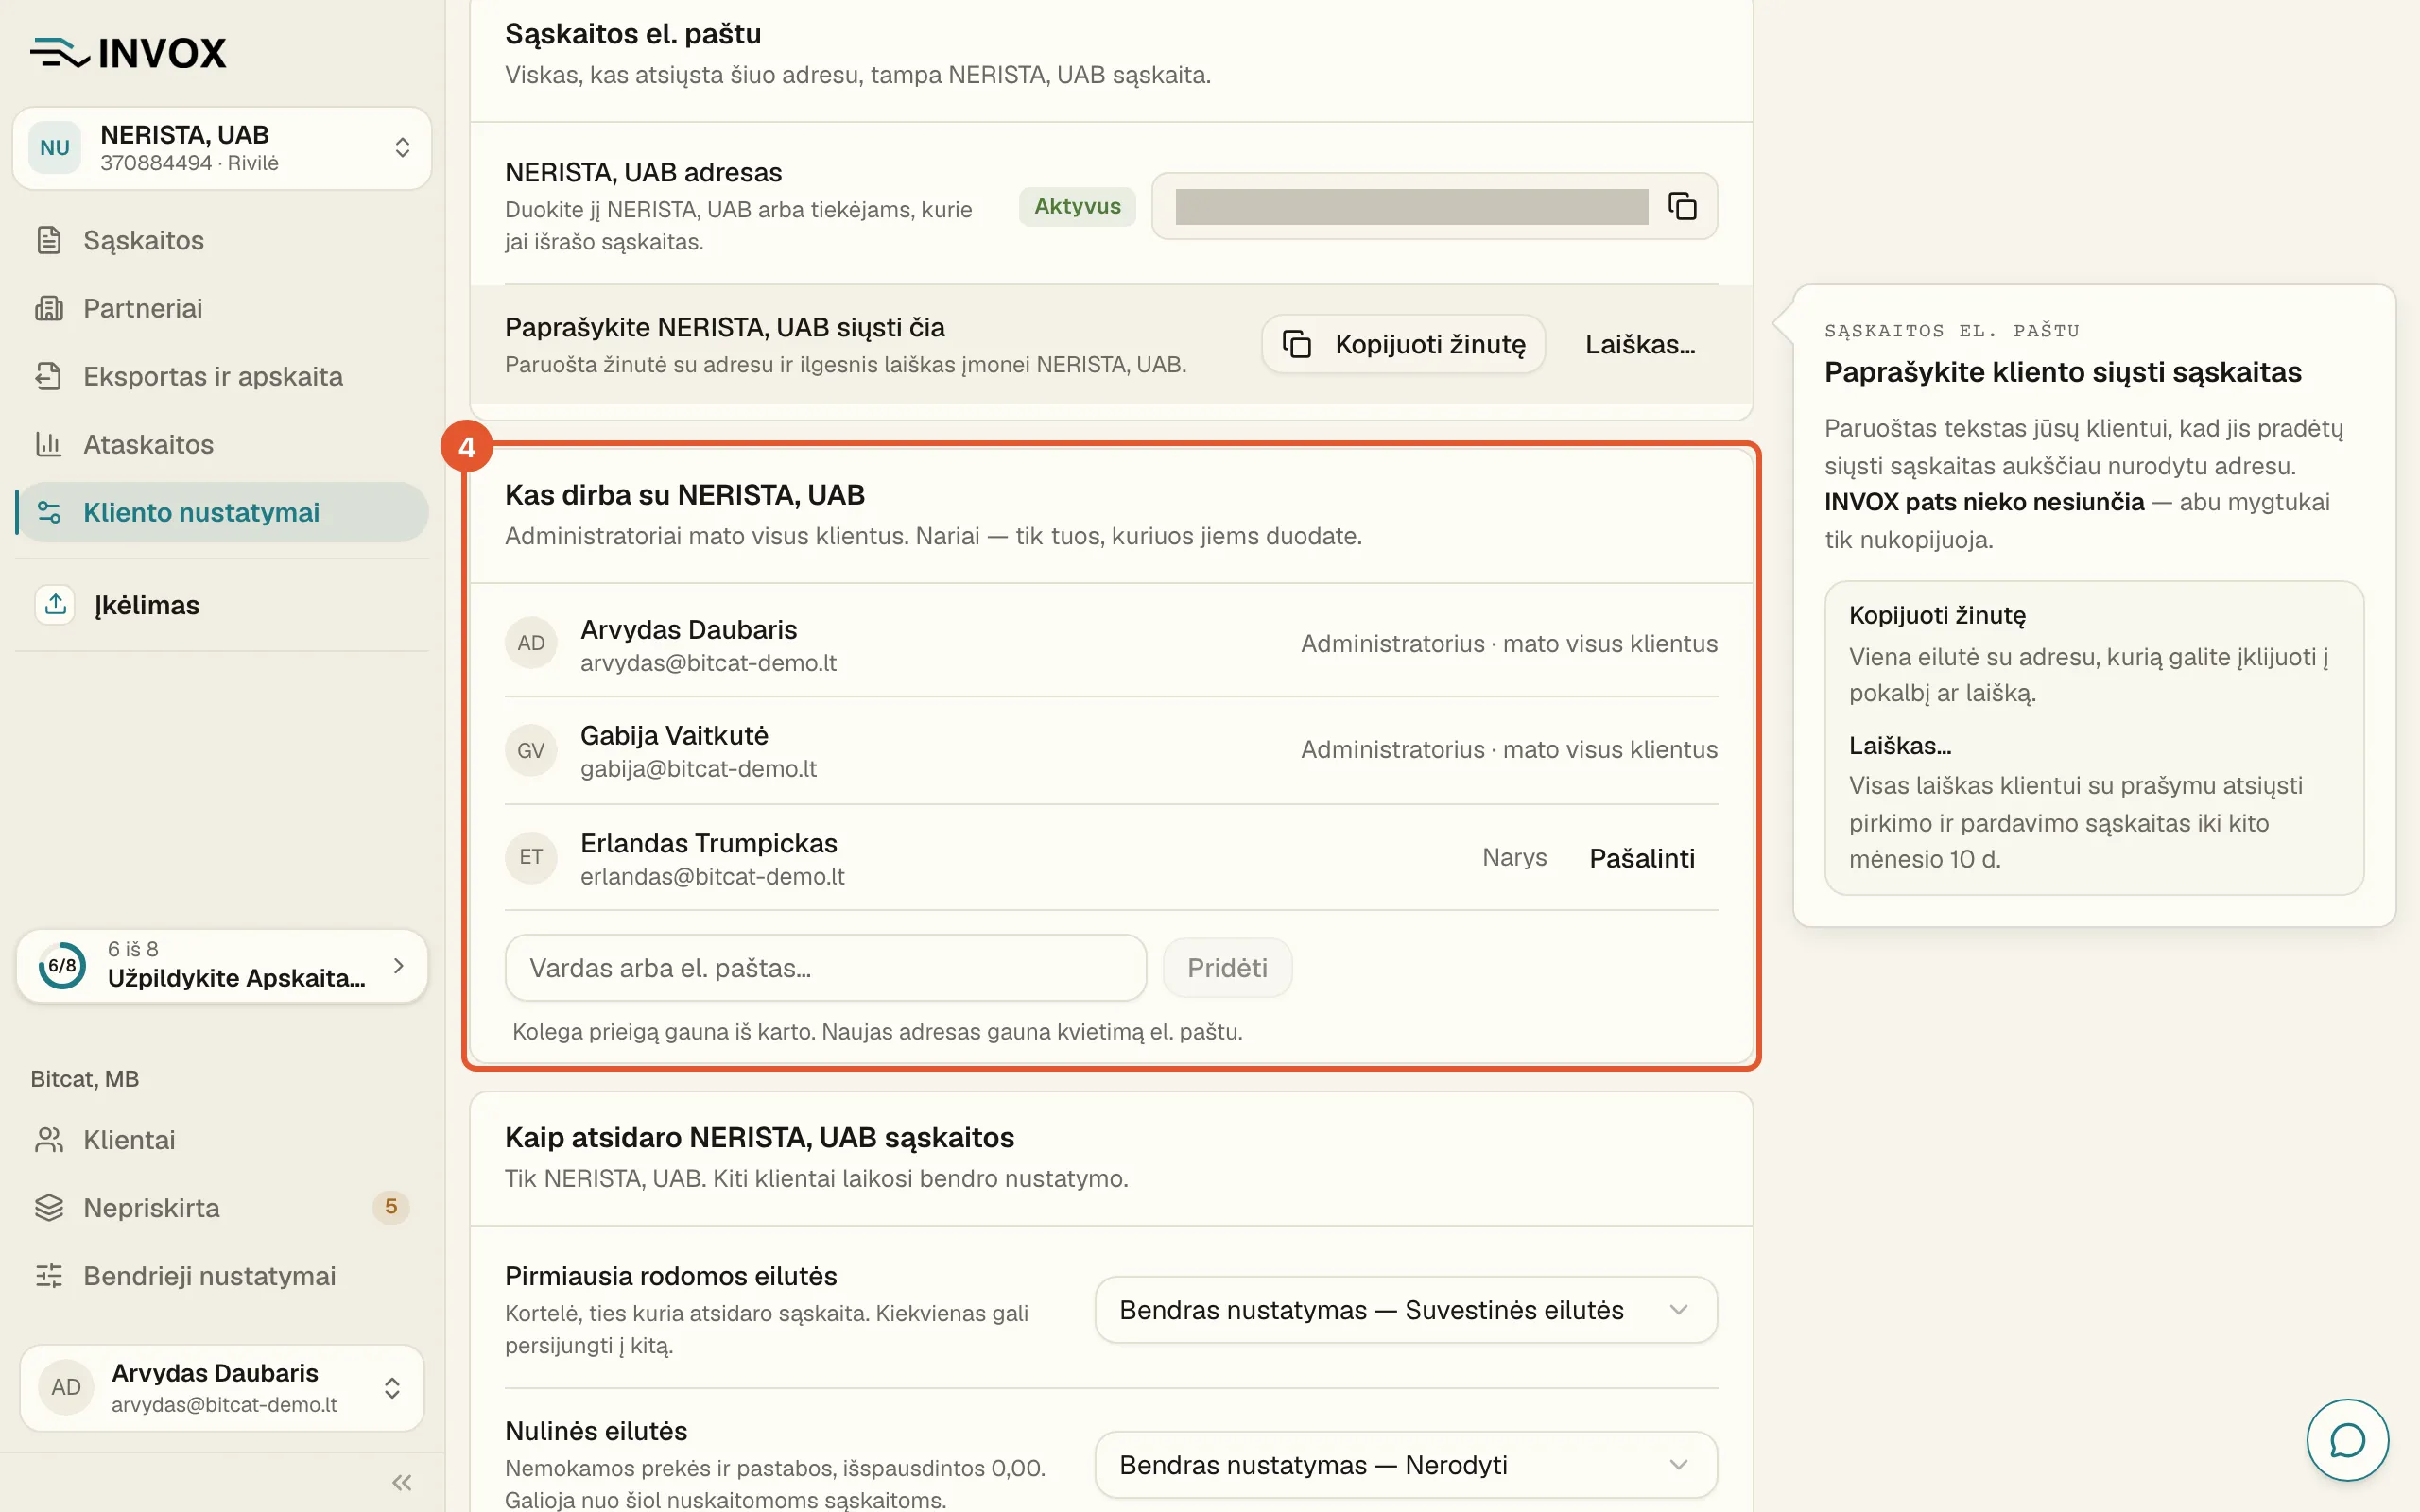Open the 6 iš 8 onboarding progress card
The height and width of the screenshot is (1512, 2420).
coord(222,965)
